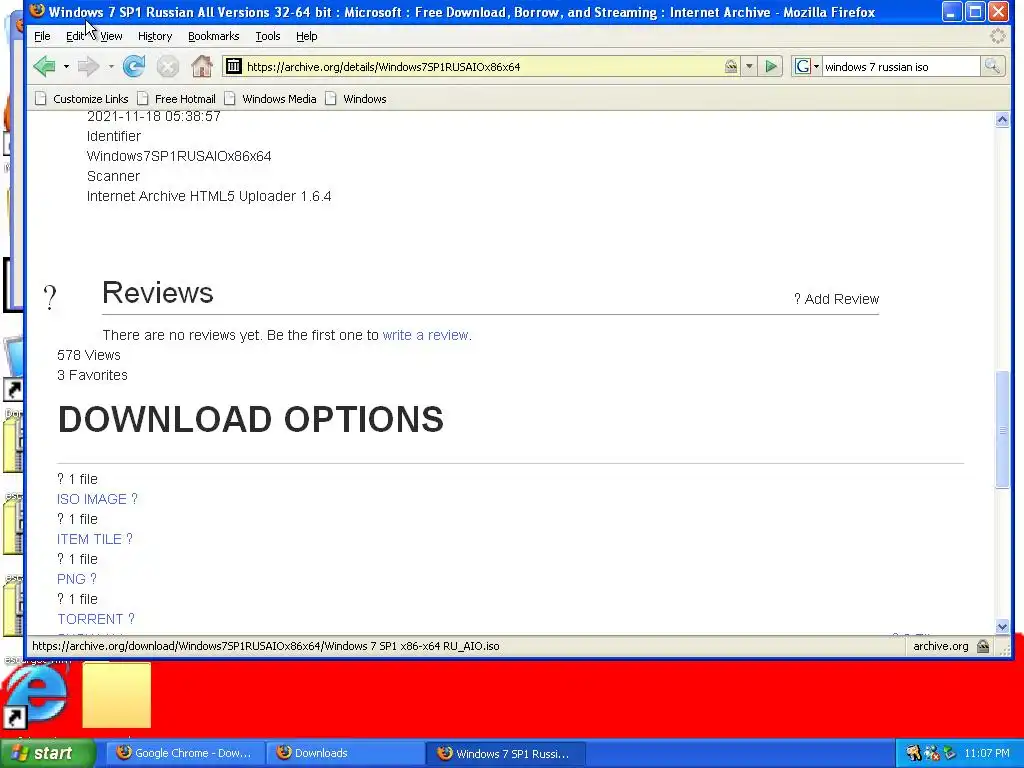This screenshot has height=768, width=1024.
Task: Open the View menu
Action: click(111, 36)
